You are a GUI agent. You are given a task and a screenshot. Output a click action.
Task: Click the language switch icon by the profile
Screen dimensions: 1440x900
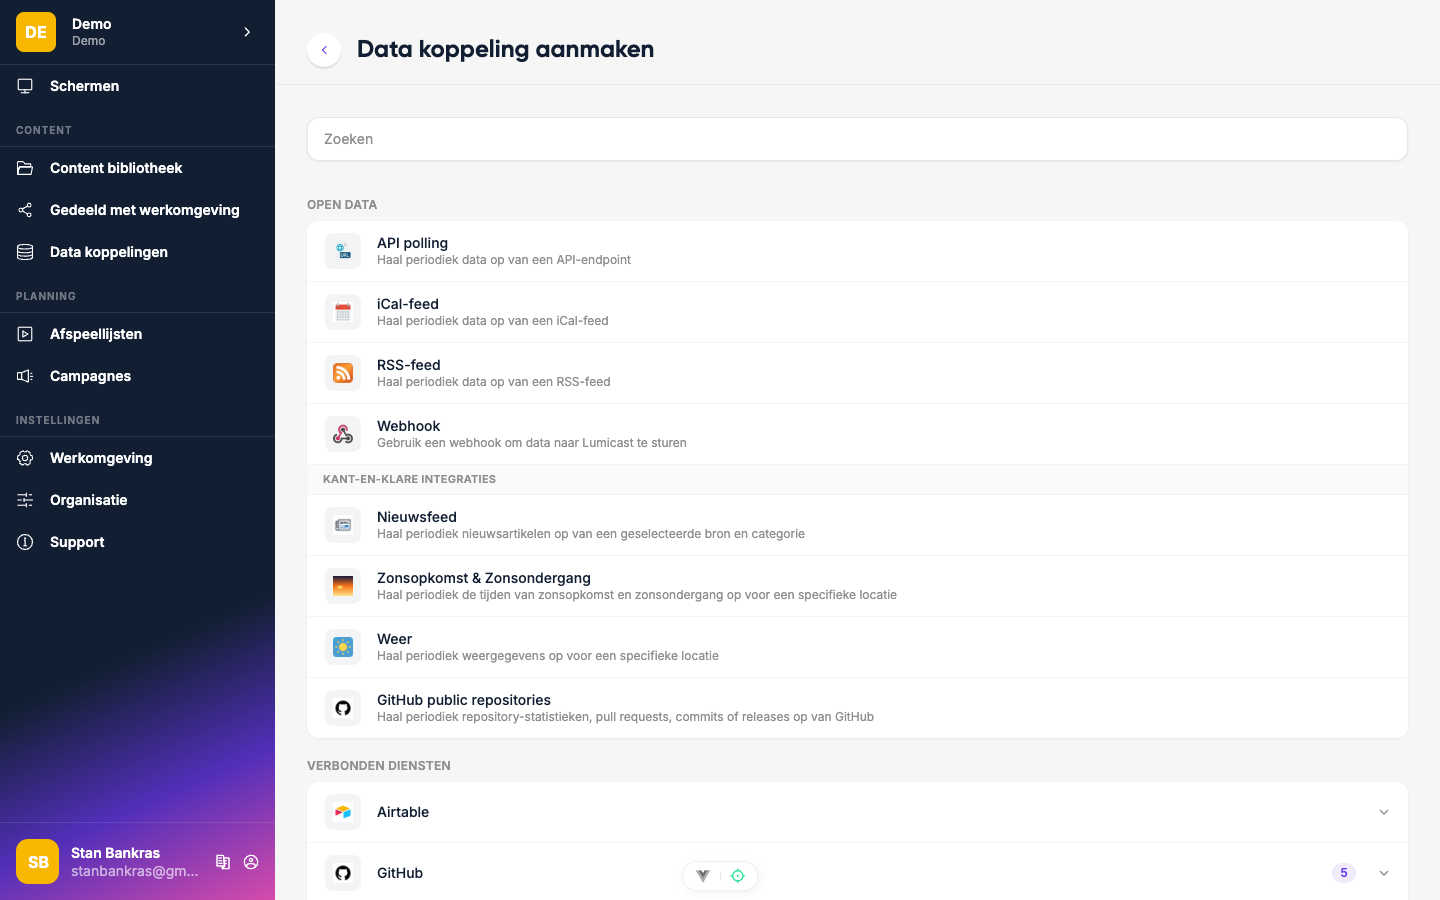click(x=223, y=862)
